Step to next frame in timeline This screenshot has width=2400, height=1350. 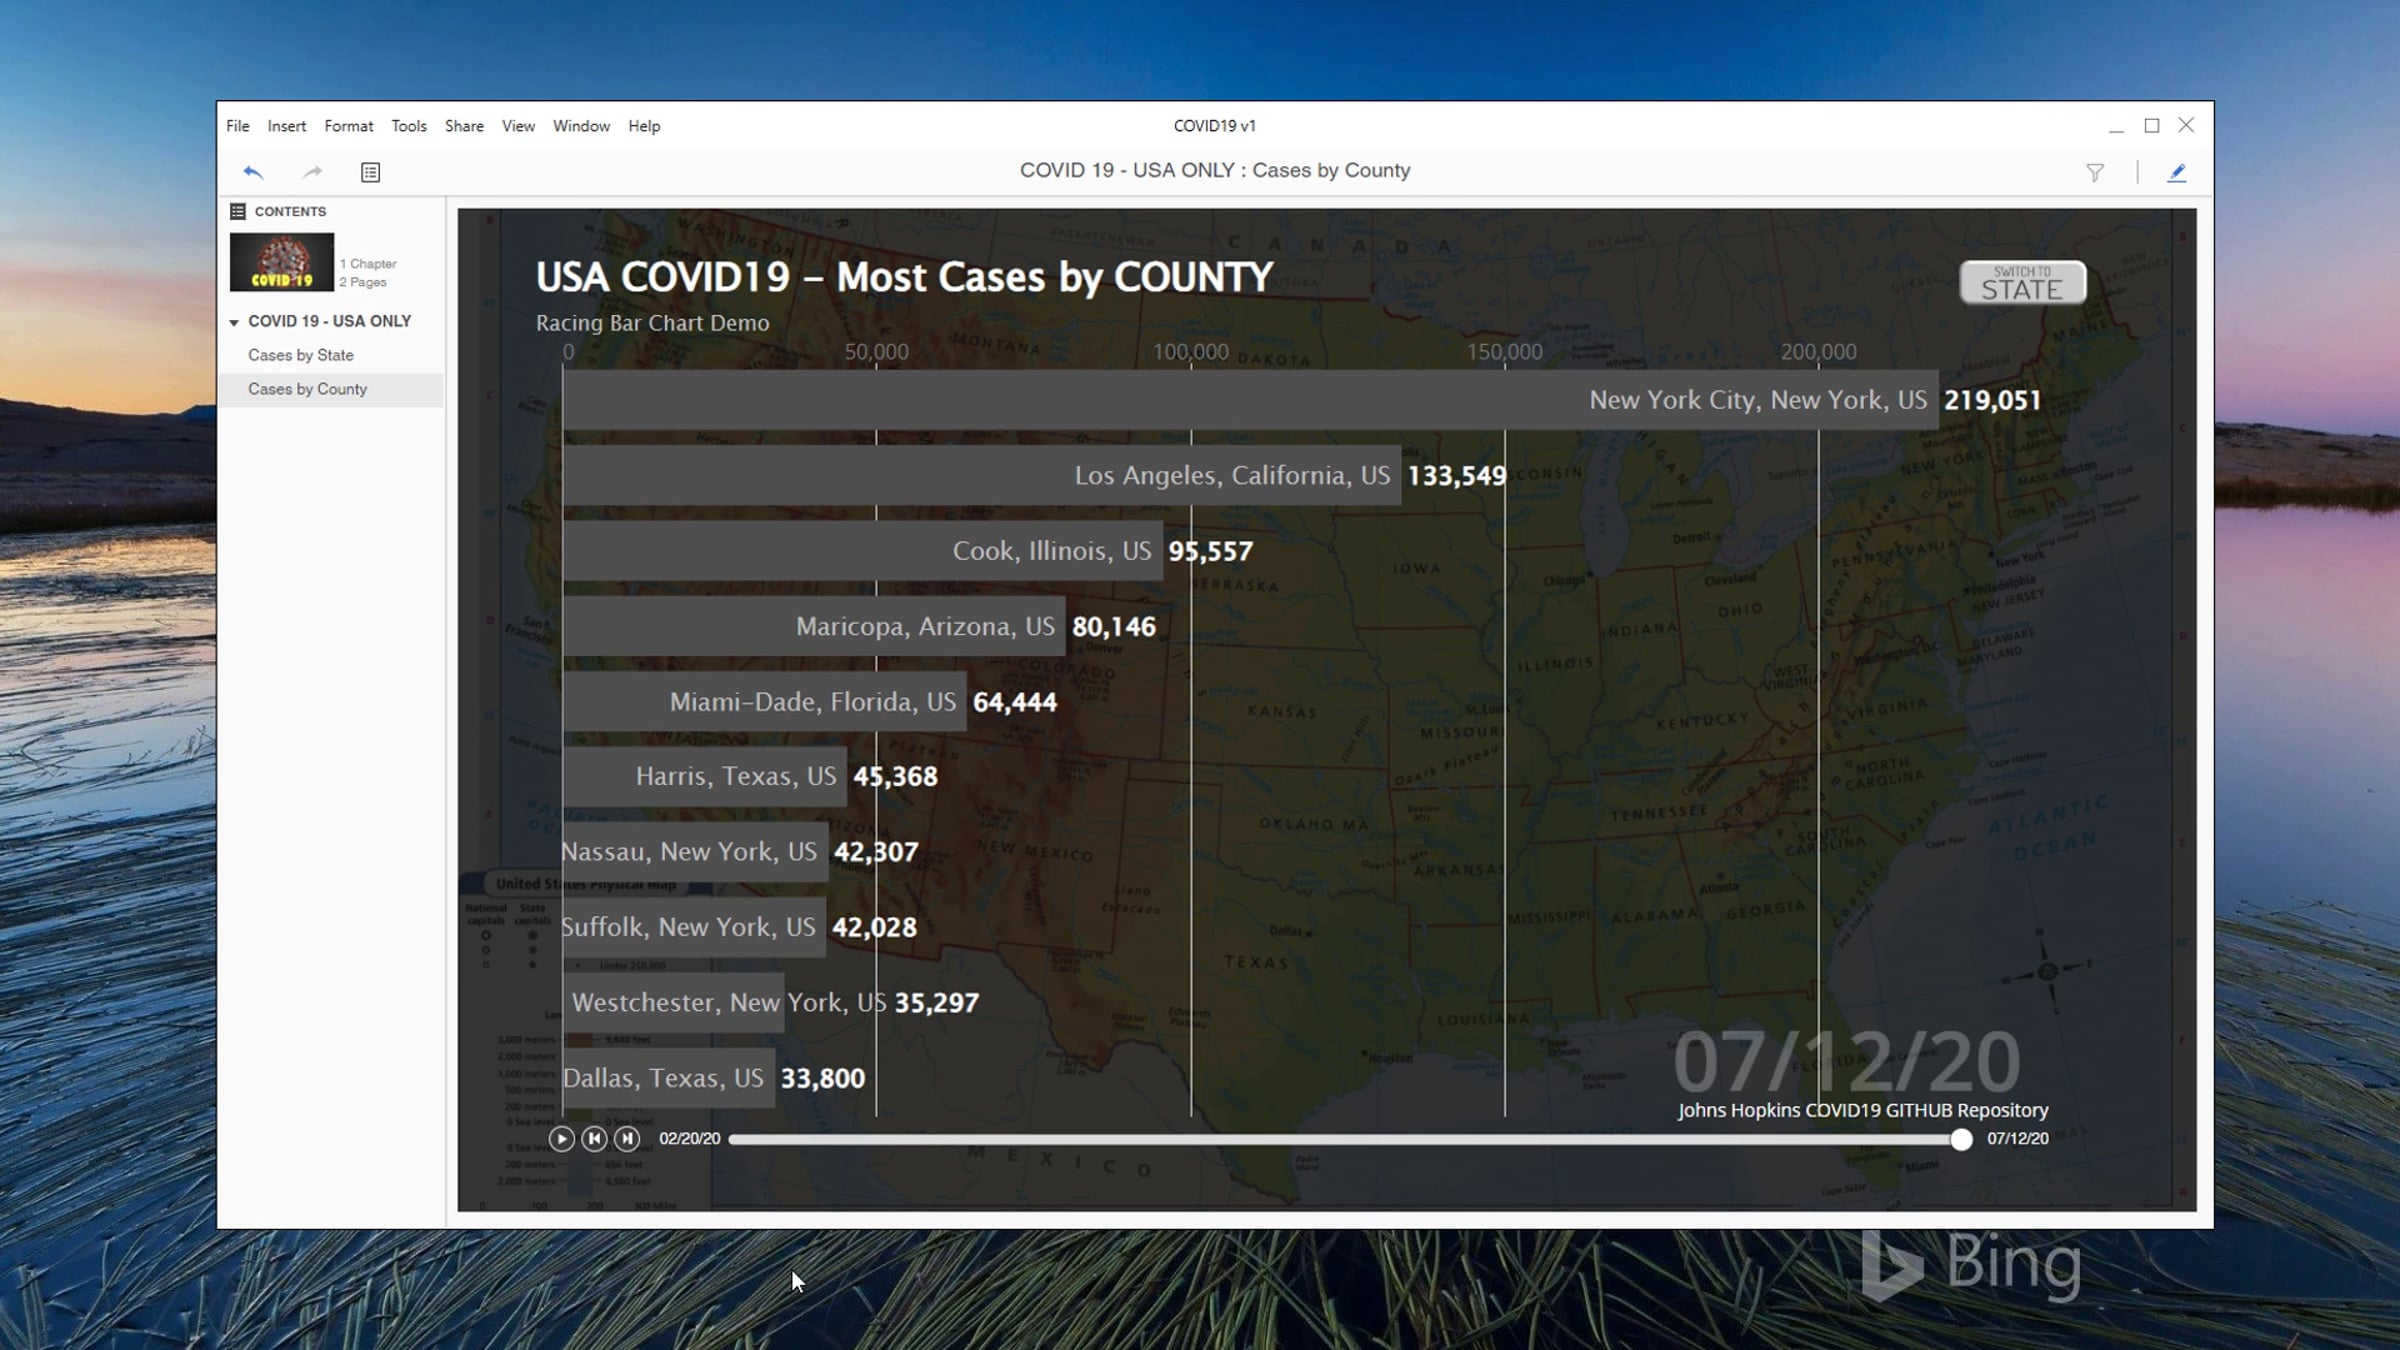click(x=627, y=1138)
